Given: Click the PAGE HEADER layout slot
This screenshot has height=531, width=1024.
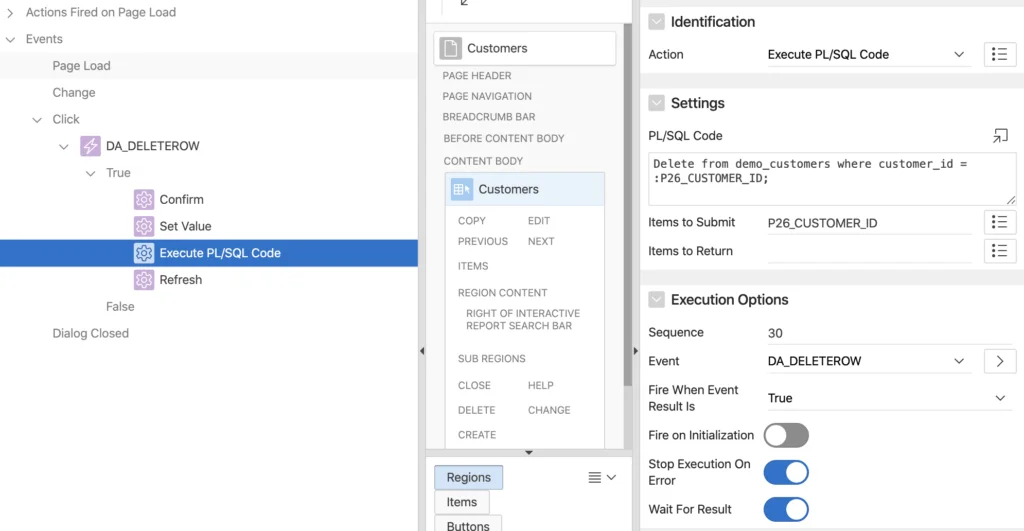Looking at the screenshot, I should point(477,76).
